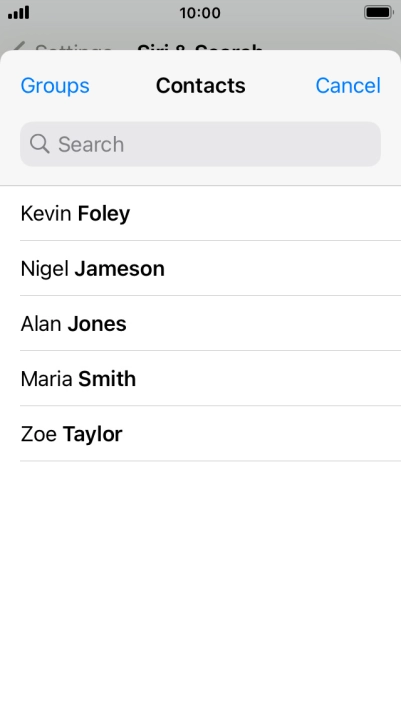Viewport: 401px width, 712px height.
Task: Tap the cellular signal bars icon
Action: [x=19, y=13]
